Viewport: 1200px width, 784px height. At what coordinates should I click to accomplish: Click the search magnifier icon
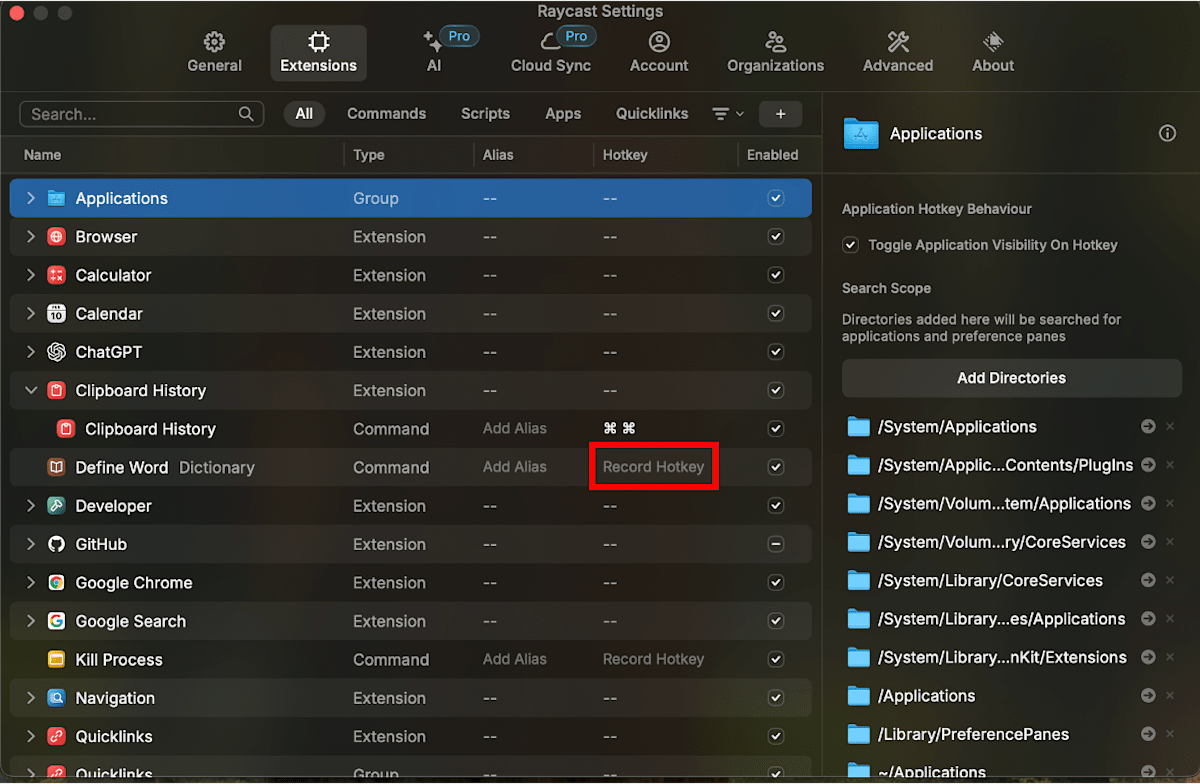246,114
